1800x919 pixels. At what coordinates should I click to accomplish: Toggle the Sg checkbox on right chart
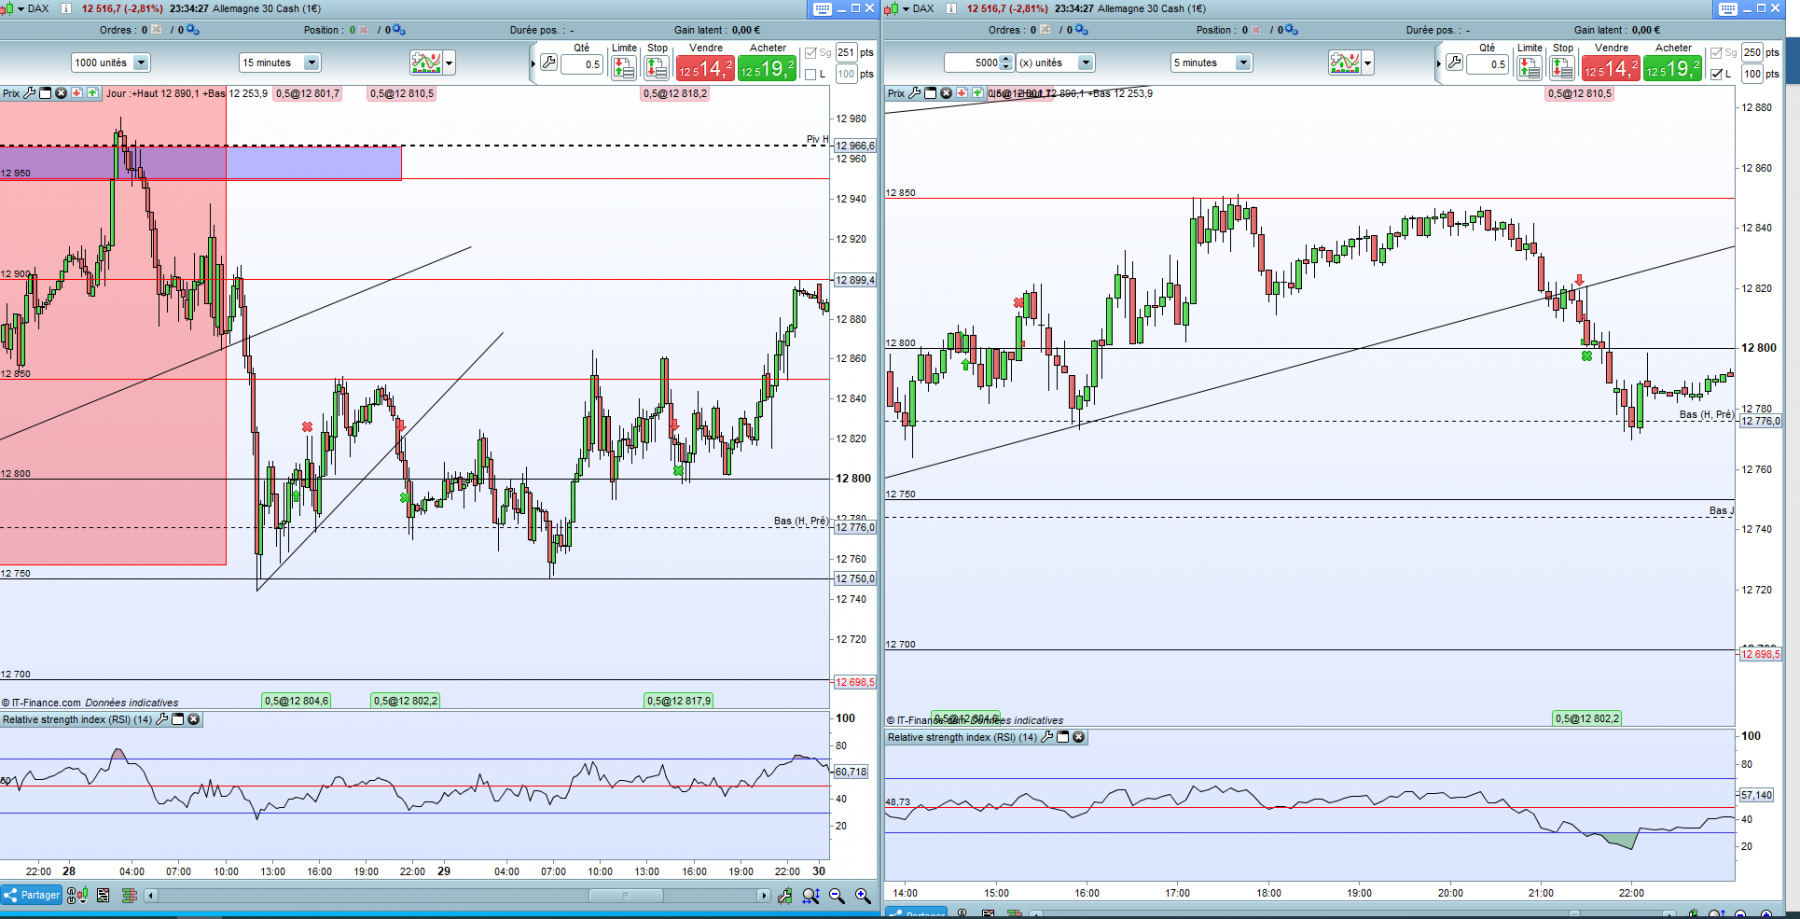1716,53
